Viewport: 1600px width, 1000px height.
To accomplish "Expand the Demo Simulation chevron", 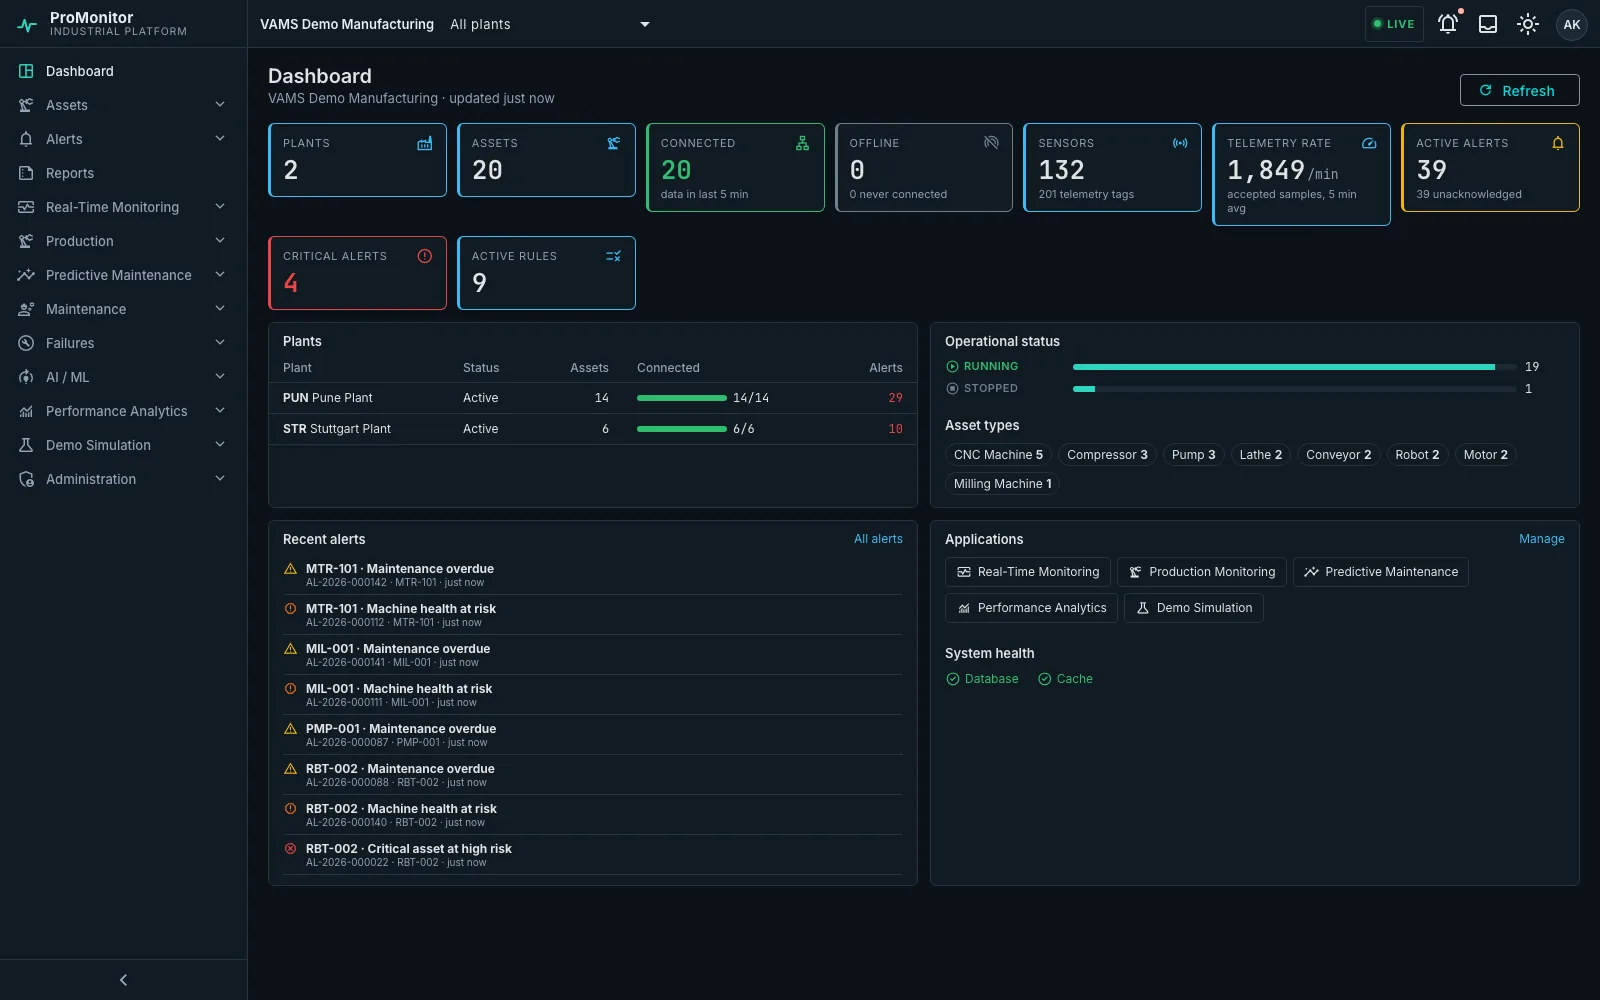I will tap(220, 445).
